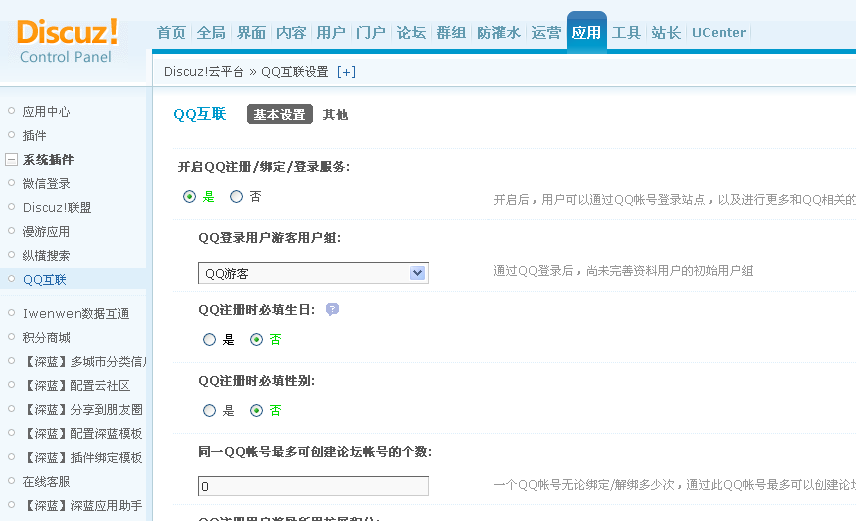Open the 基本设置 tab

tap(280, 115)
